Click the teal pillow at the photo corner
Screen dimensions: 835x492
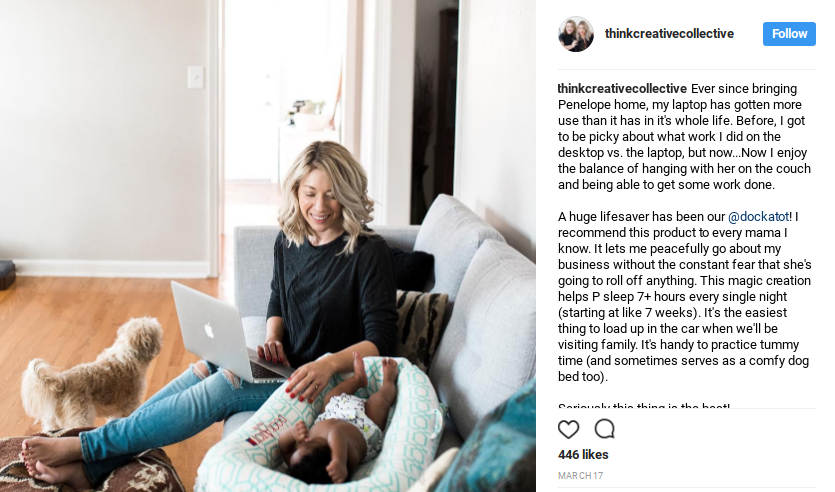click(x=490, y=442)
